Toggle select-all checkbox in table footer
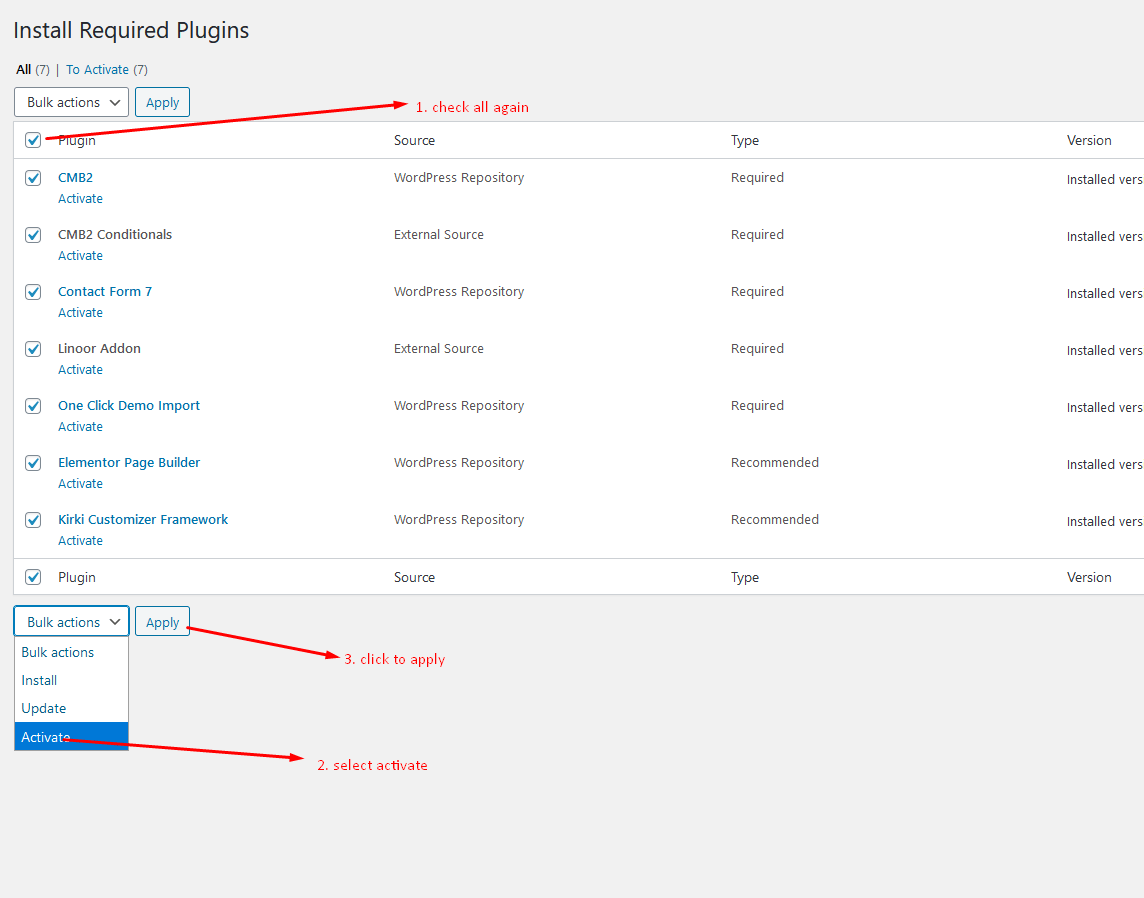This screenshot has width=1144, height=898. 33,577
